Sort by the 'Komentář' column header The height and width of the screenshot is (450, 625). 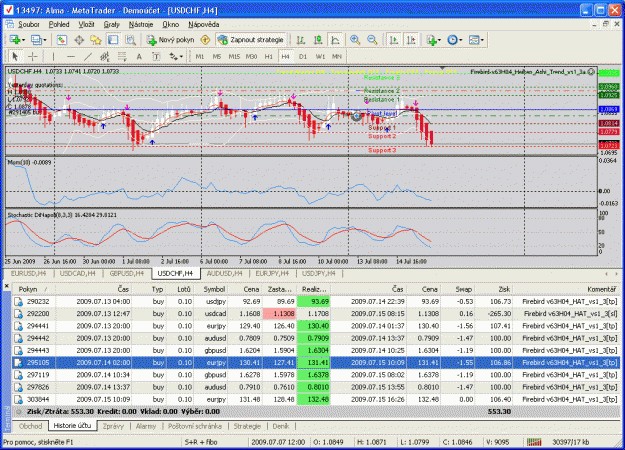566,289
